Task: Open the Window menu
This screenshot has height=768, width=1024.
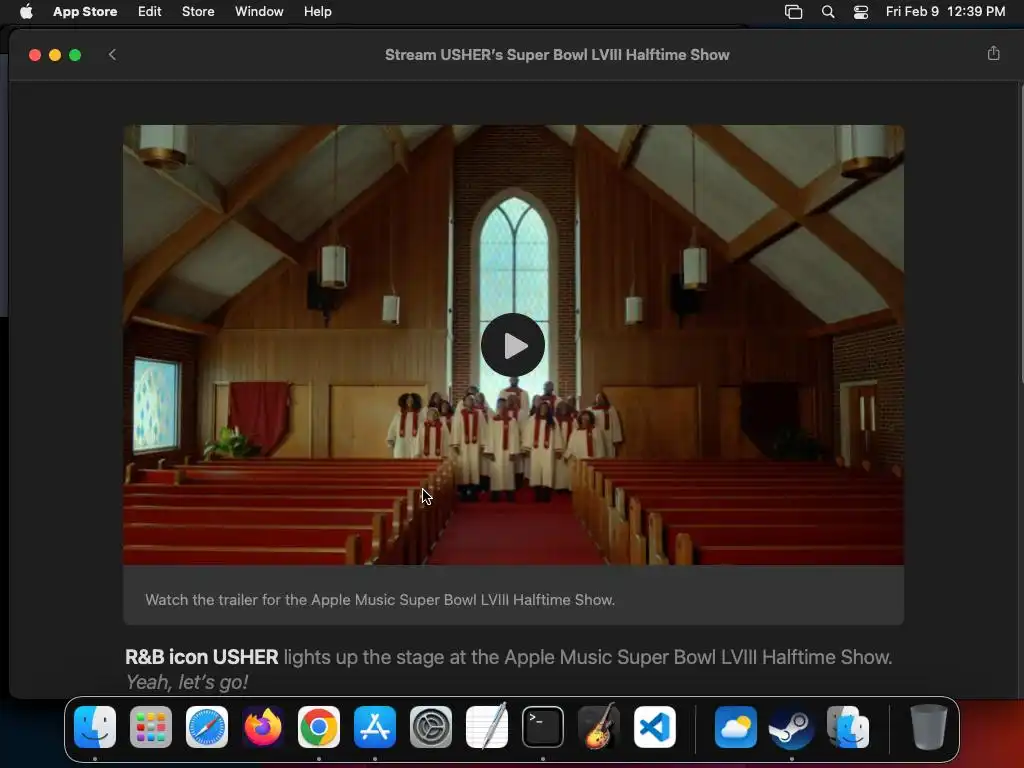Action: [259, 11]
